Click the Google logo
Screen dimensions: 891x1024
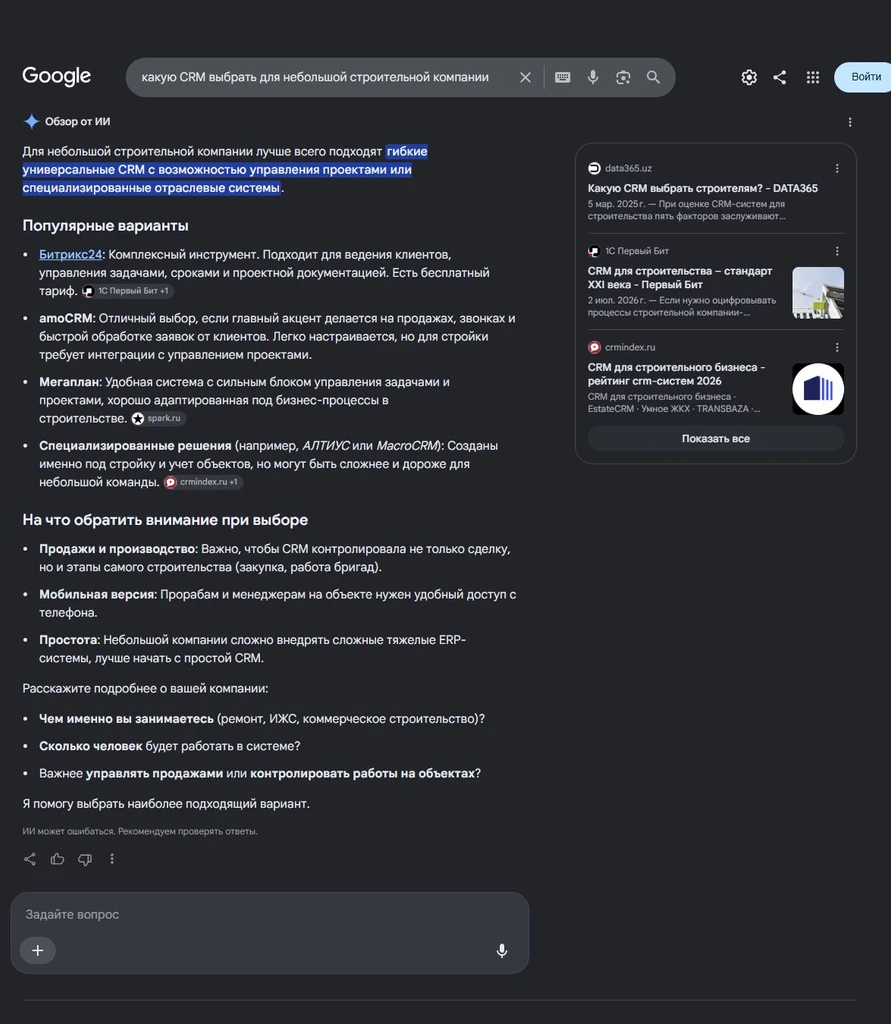tap(56, 76)
